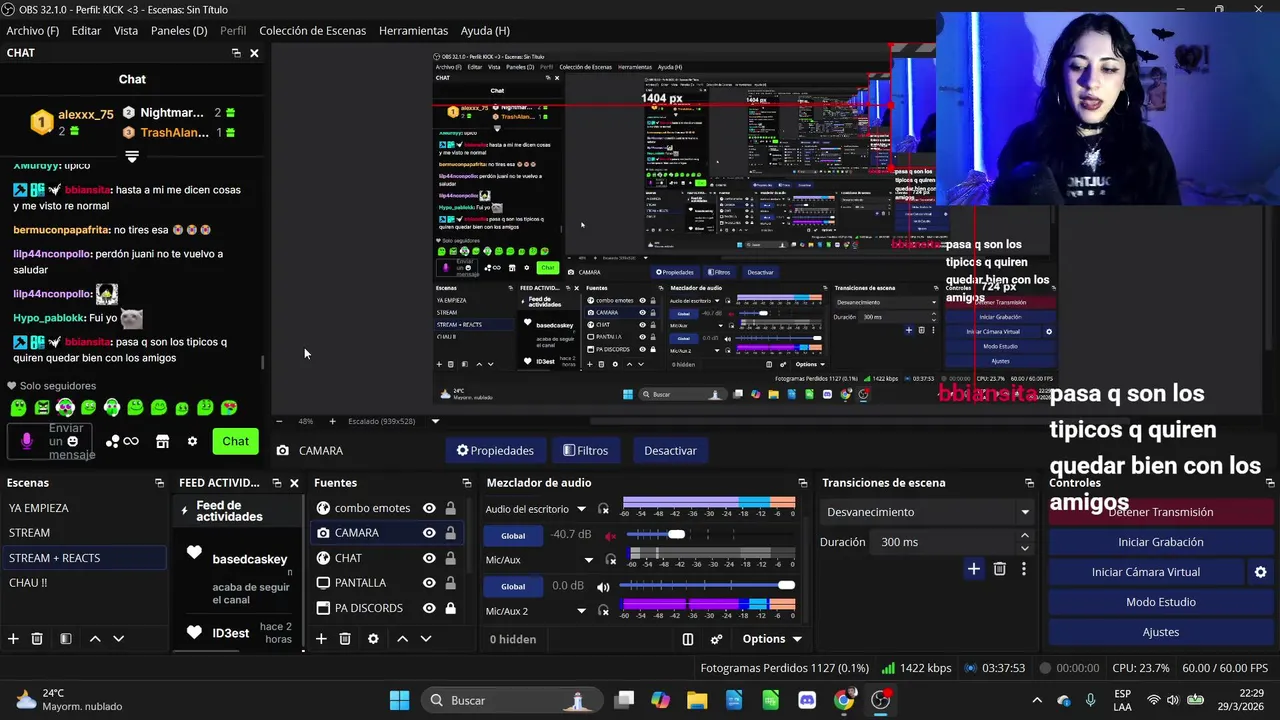Select the YA EMPIEZA scene
This screenshot has height=720, width=1280.
pos(84,508)
